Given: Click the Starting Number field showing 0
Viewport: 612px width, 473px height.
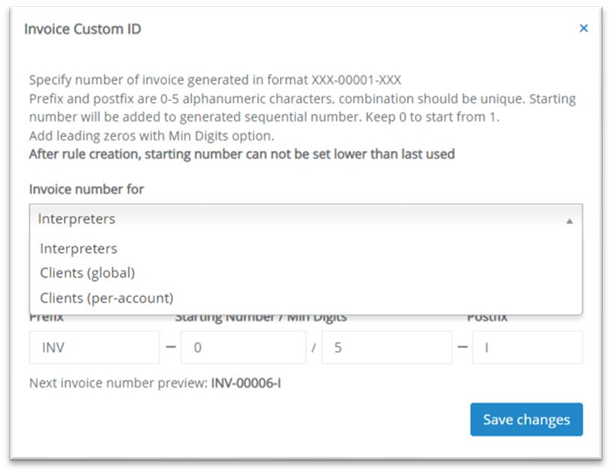Looking at the screenshot, I should point(246,348).
